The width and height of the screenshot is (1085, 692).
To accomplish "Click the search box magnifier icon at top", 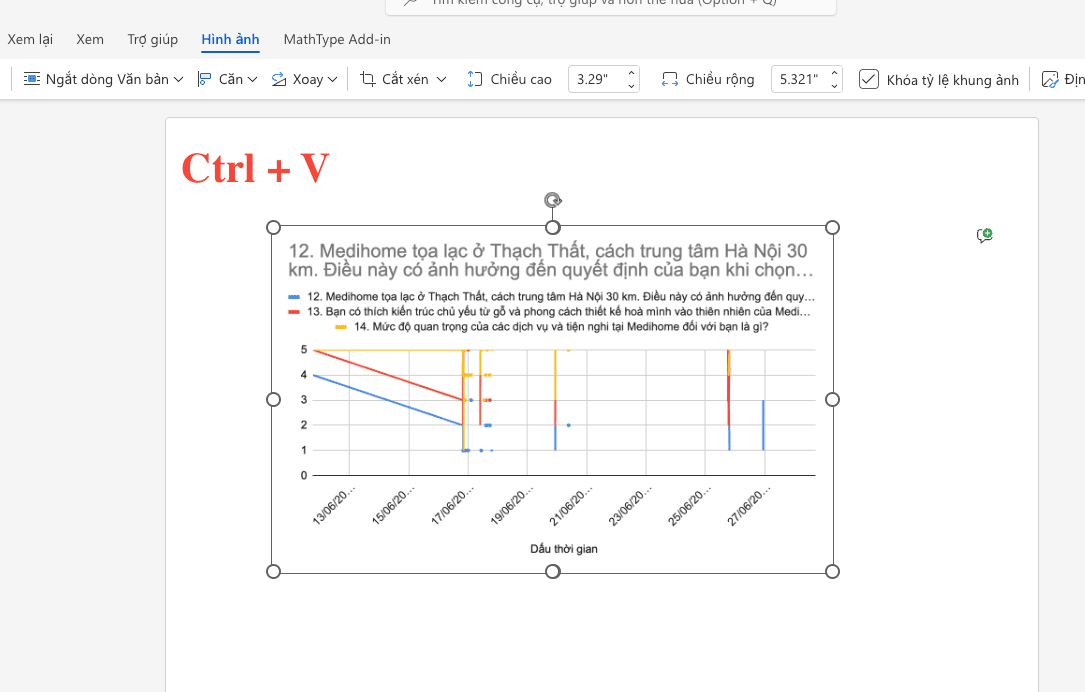I will (x=411, y=3).
